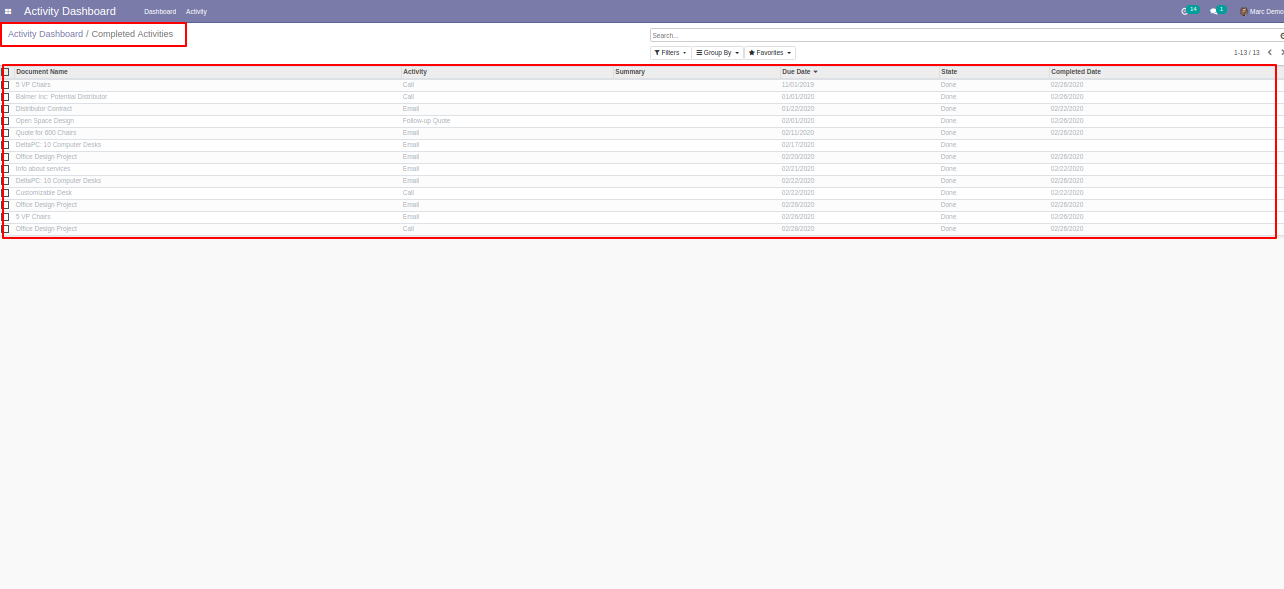Image resolution: width=1284 pixels, height=589 pixels.
Task: Expand the Filters dropdown
Action: tap(670, 52)
